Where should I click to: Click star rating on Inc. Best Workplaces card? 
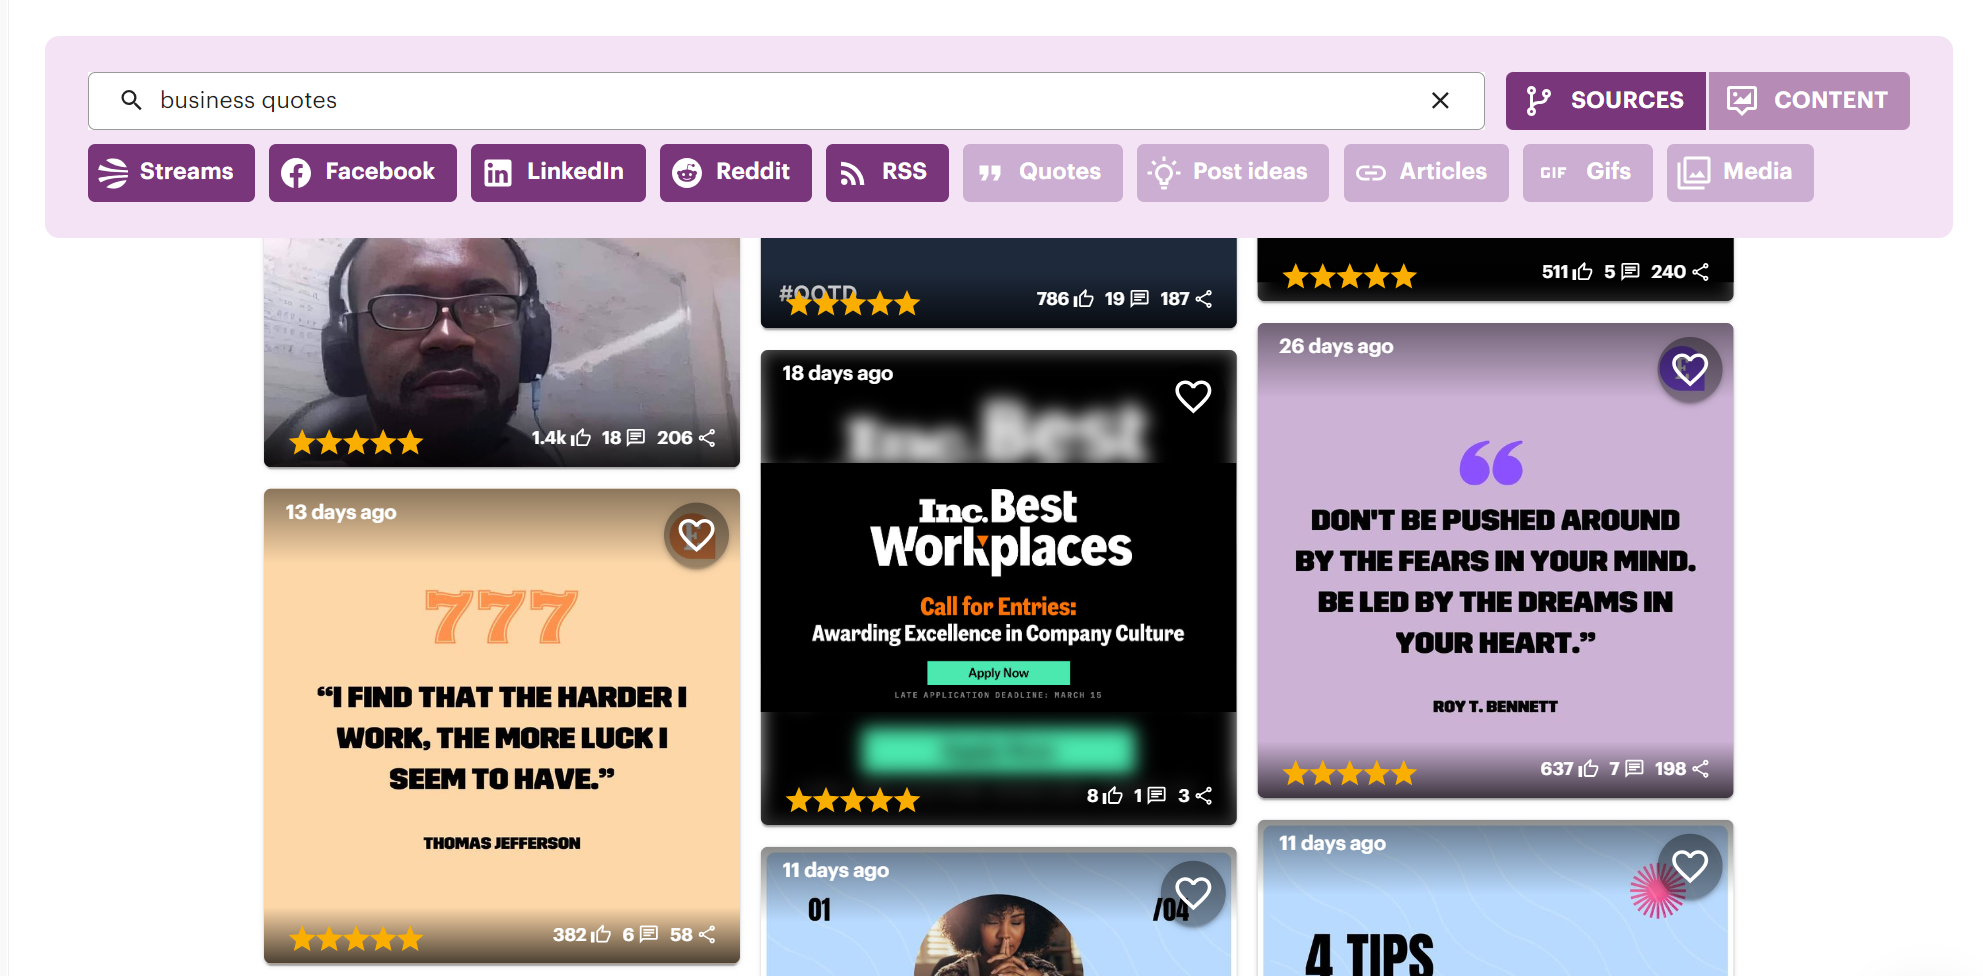click(x=853, y=800)
